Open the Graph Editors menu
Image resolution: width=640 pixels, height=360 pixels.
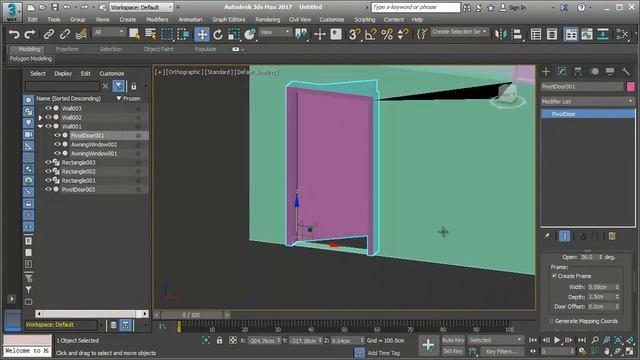click(229, 19)
